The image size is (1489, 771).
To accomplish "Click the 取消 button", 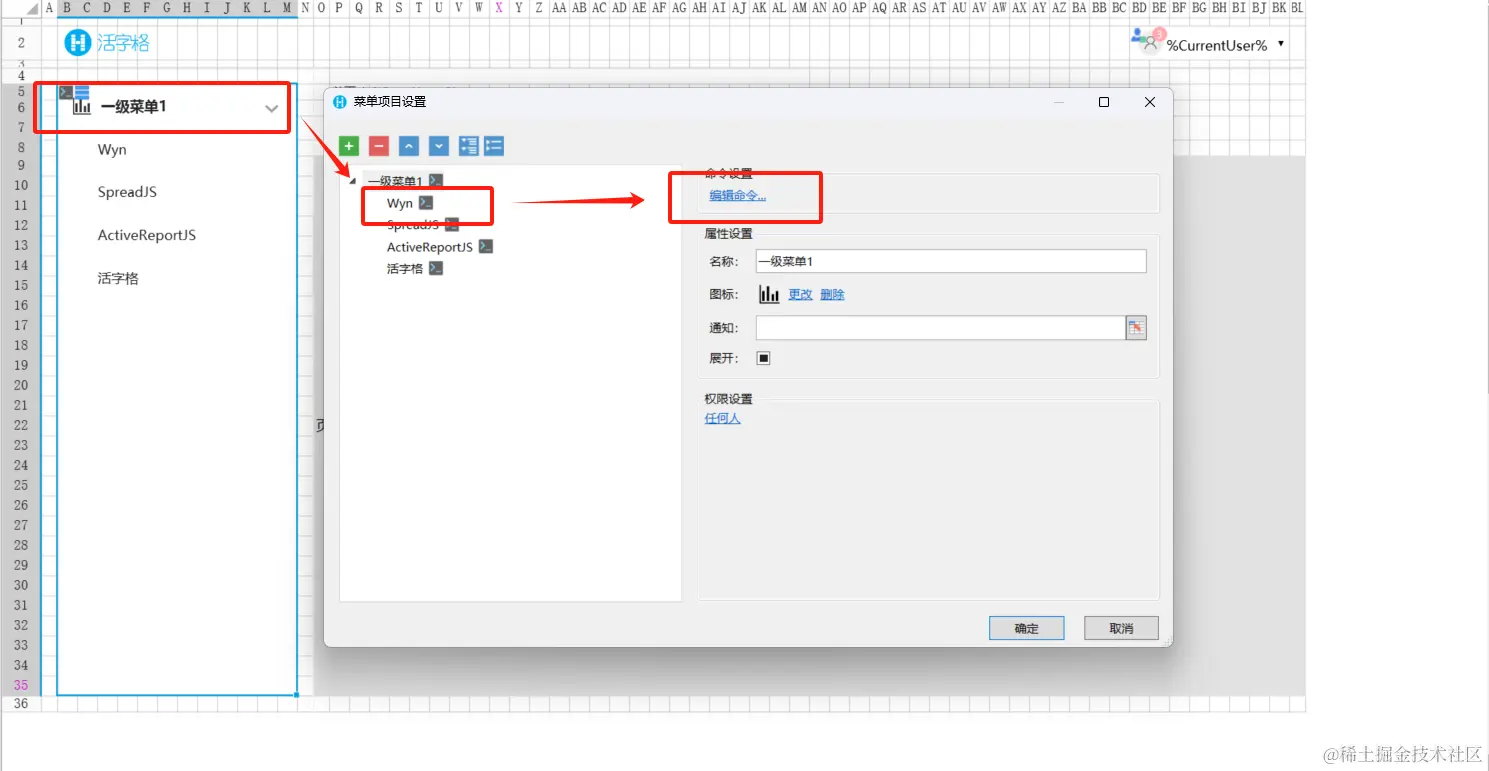I will (x=1122, y=628).
